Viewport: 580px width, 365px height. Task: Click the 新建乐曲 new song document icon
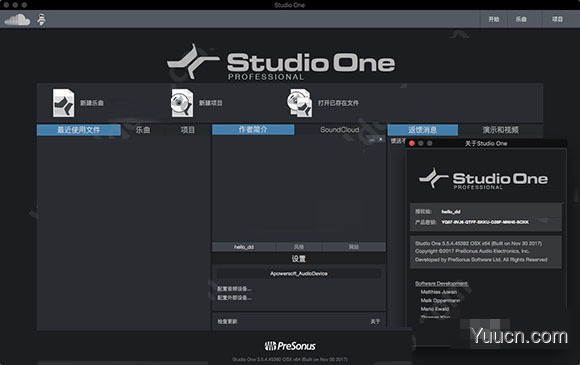tap(63, 103)
